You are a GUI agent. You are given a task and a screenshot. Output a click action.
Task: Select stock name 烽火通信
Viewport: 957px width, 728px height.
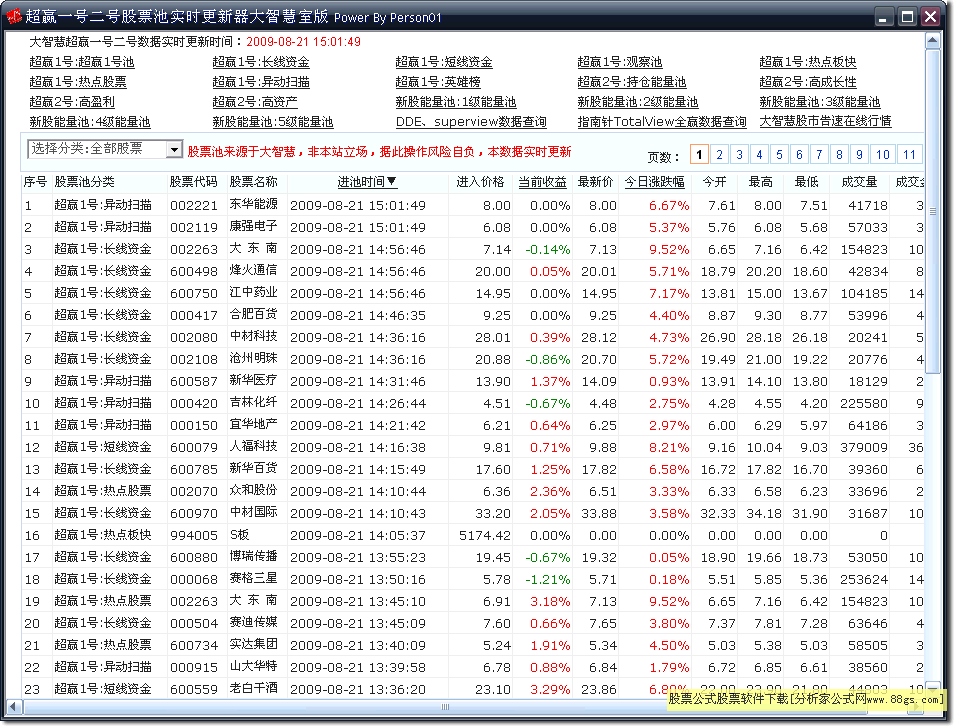tap(253, 270)
